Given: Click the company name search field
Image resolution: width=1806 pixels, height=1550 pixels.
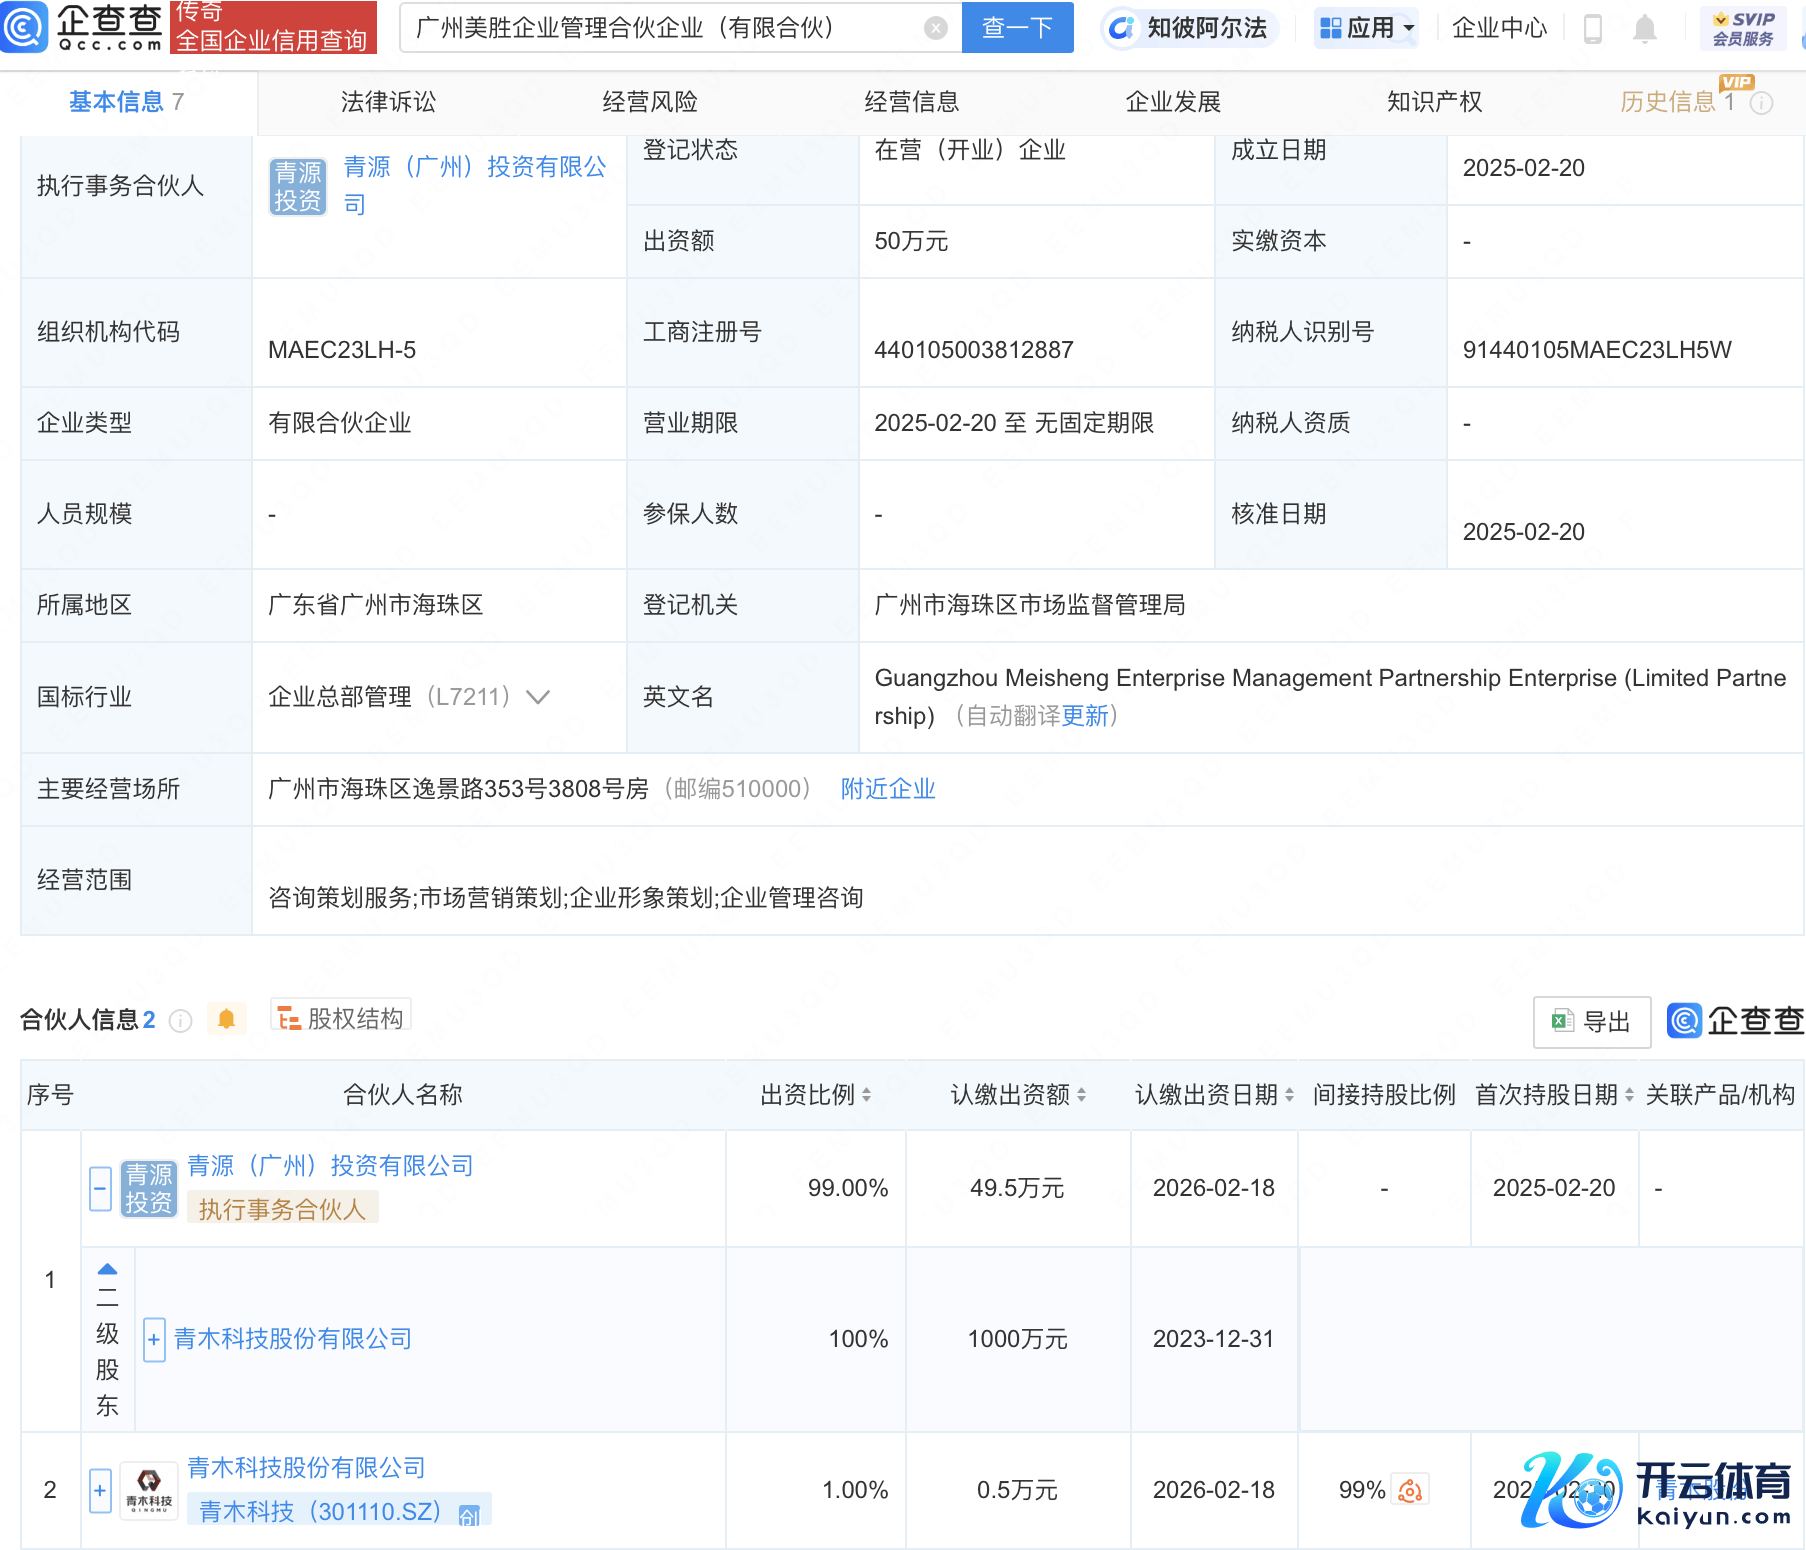Looking at the screenshot, I should point(660,28).
